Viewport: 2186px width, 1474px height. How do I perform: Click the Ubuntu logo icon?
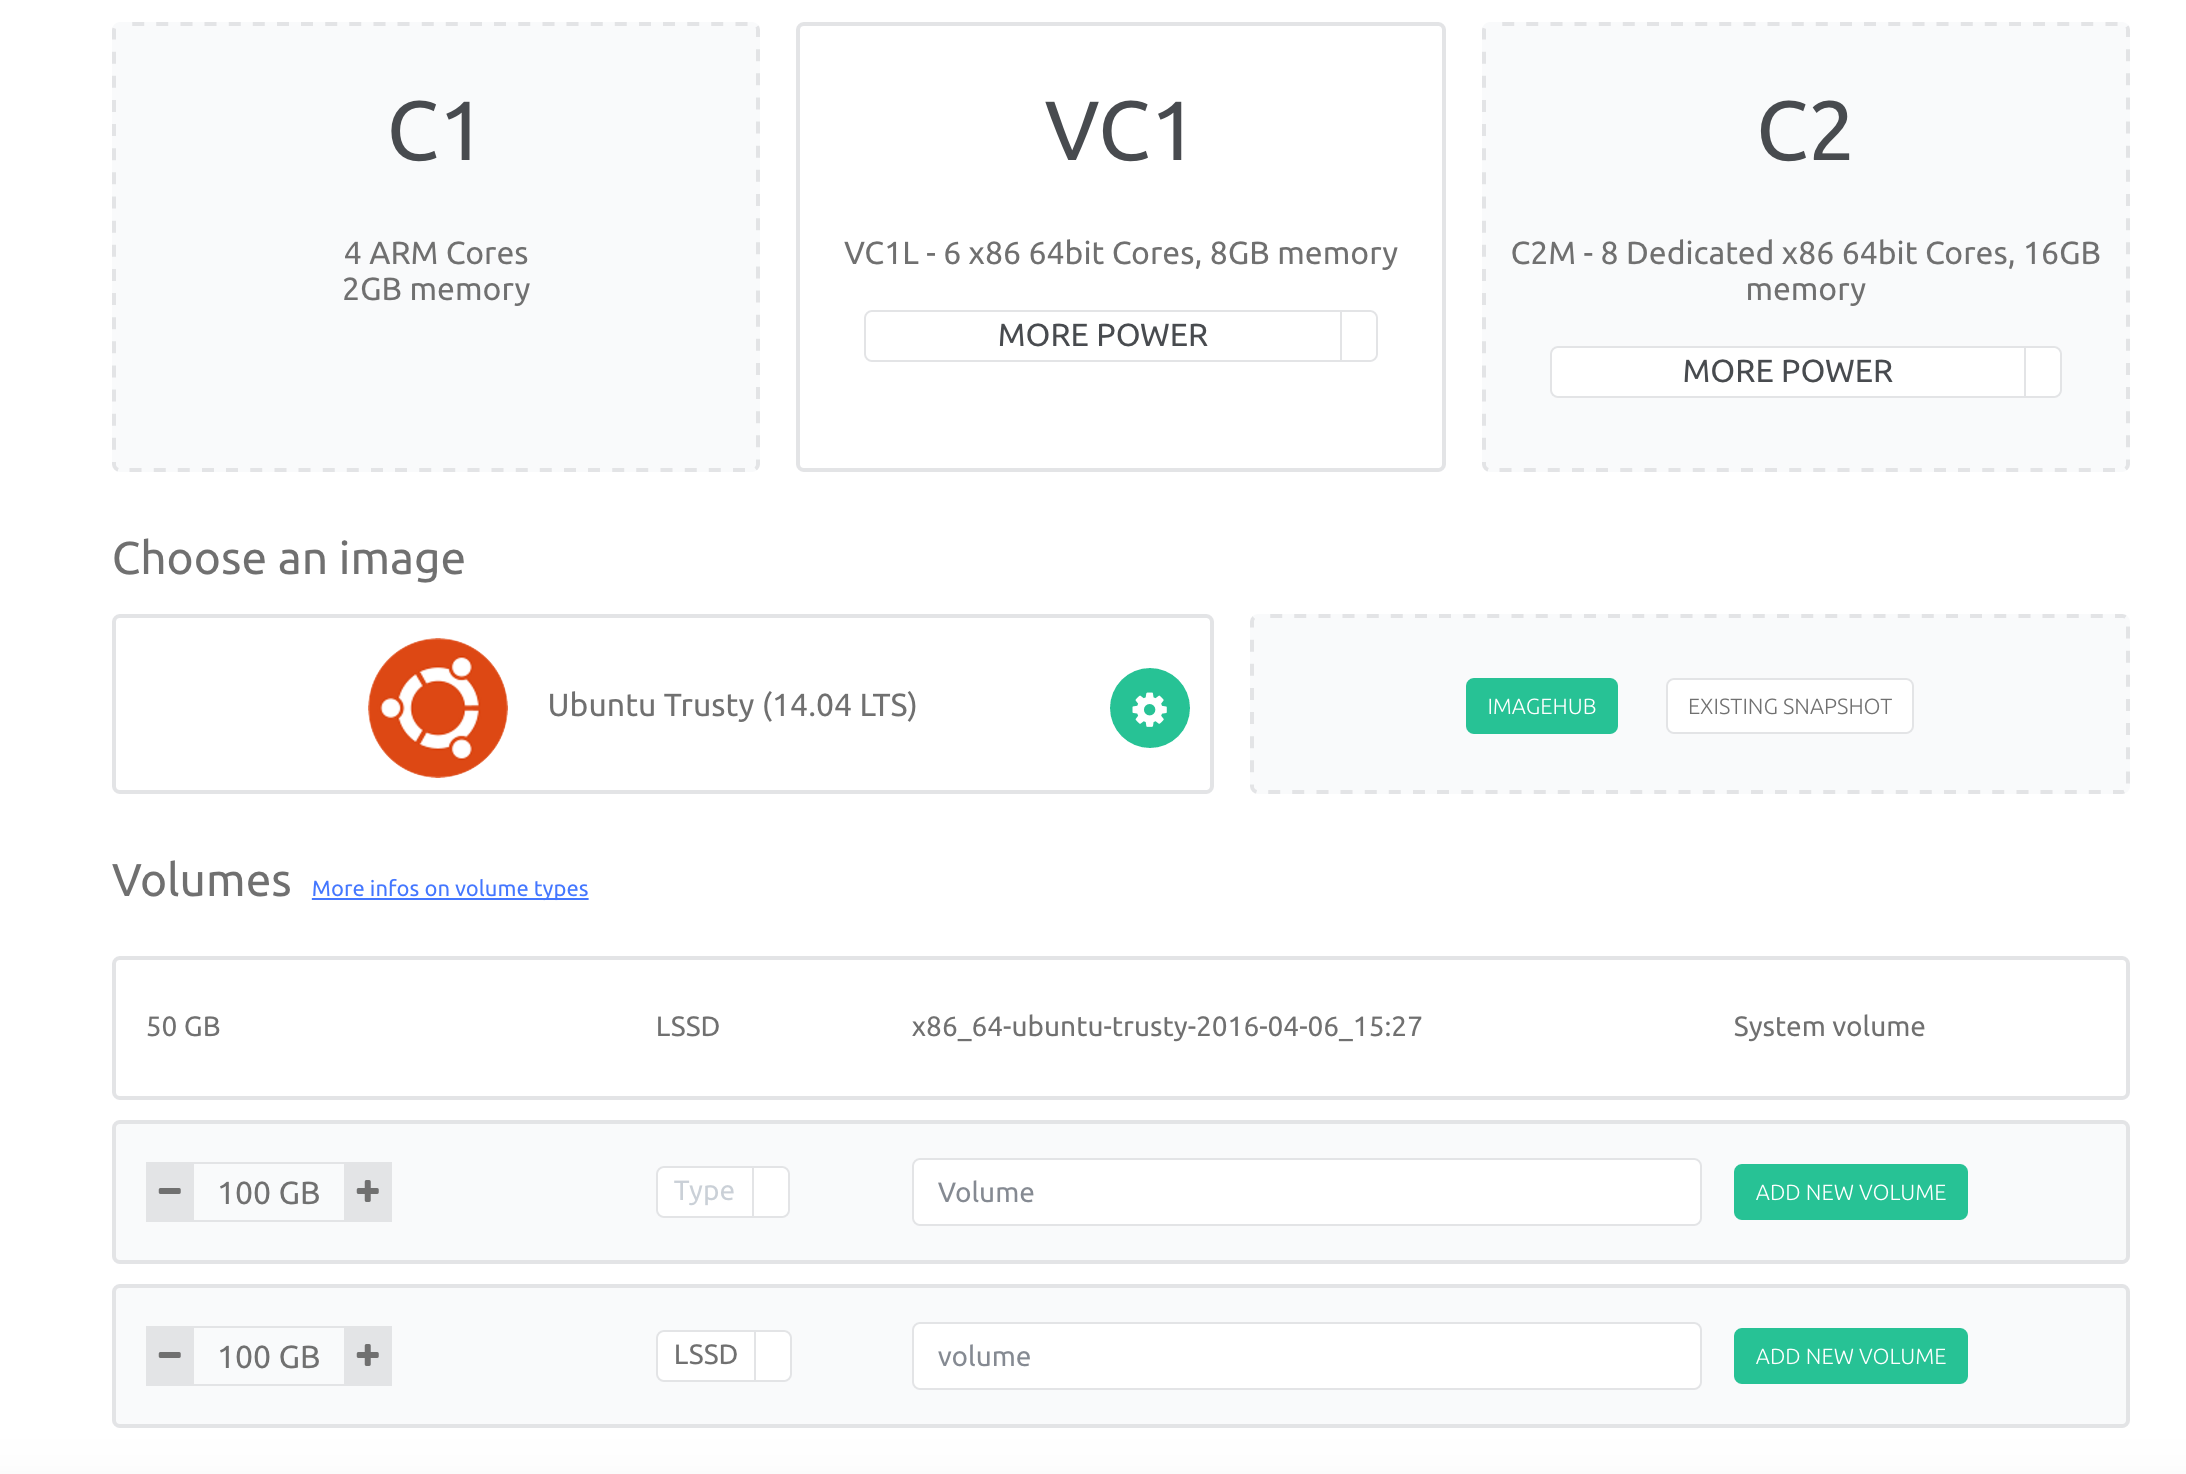click(438, 707)
